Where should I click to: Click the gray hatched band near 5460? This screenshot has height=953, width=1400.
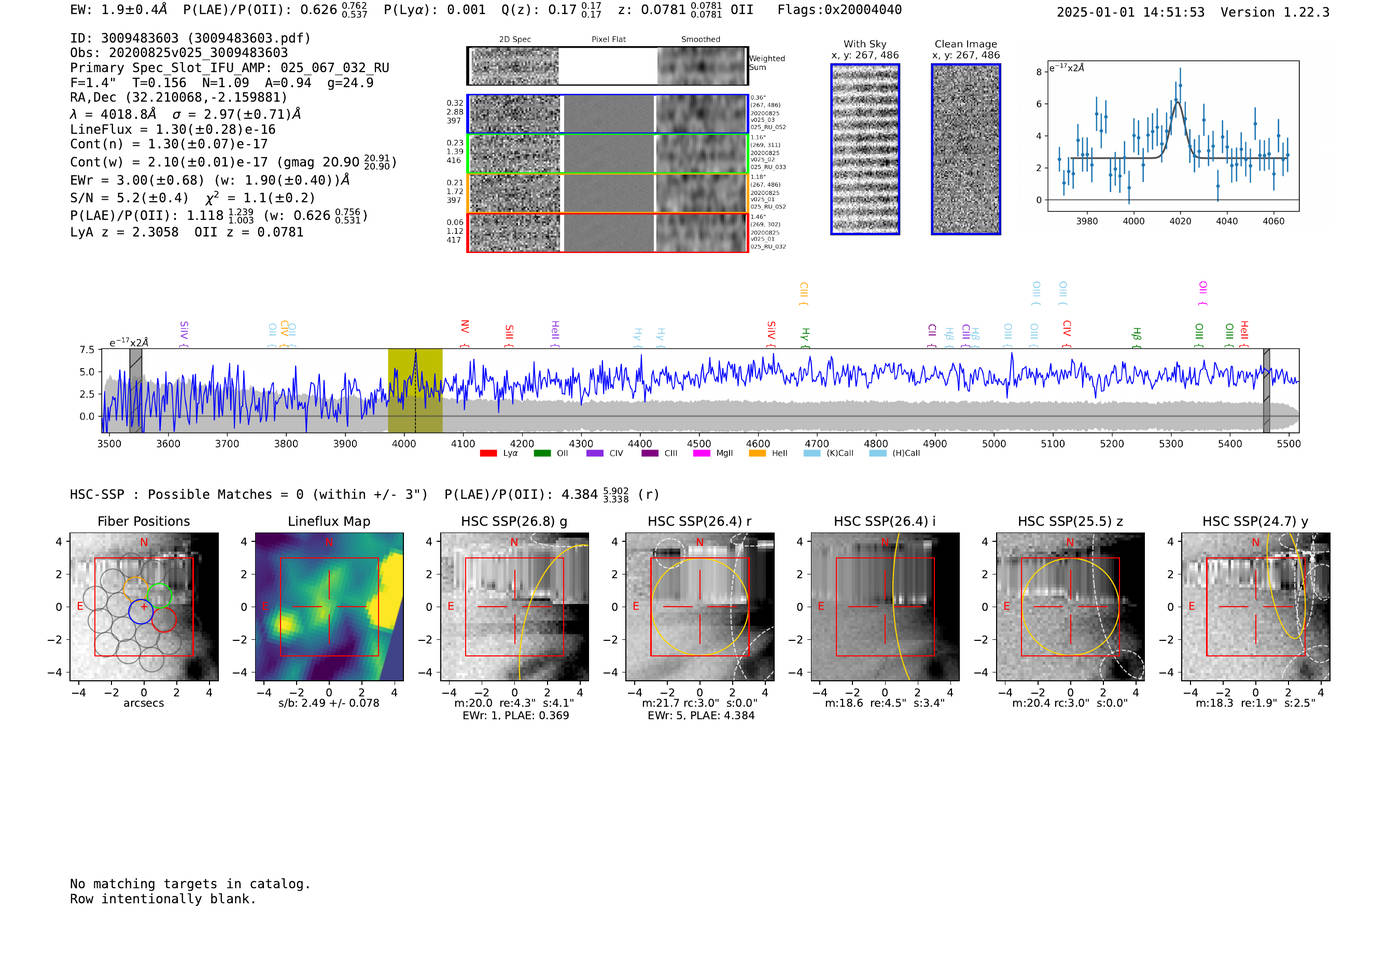(1266, 391)
